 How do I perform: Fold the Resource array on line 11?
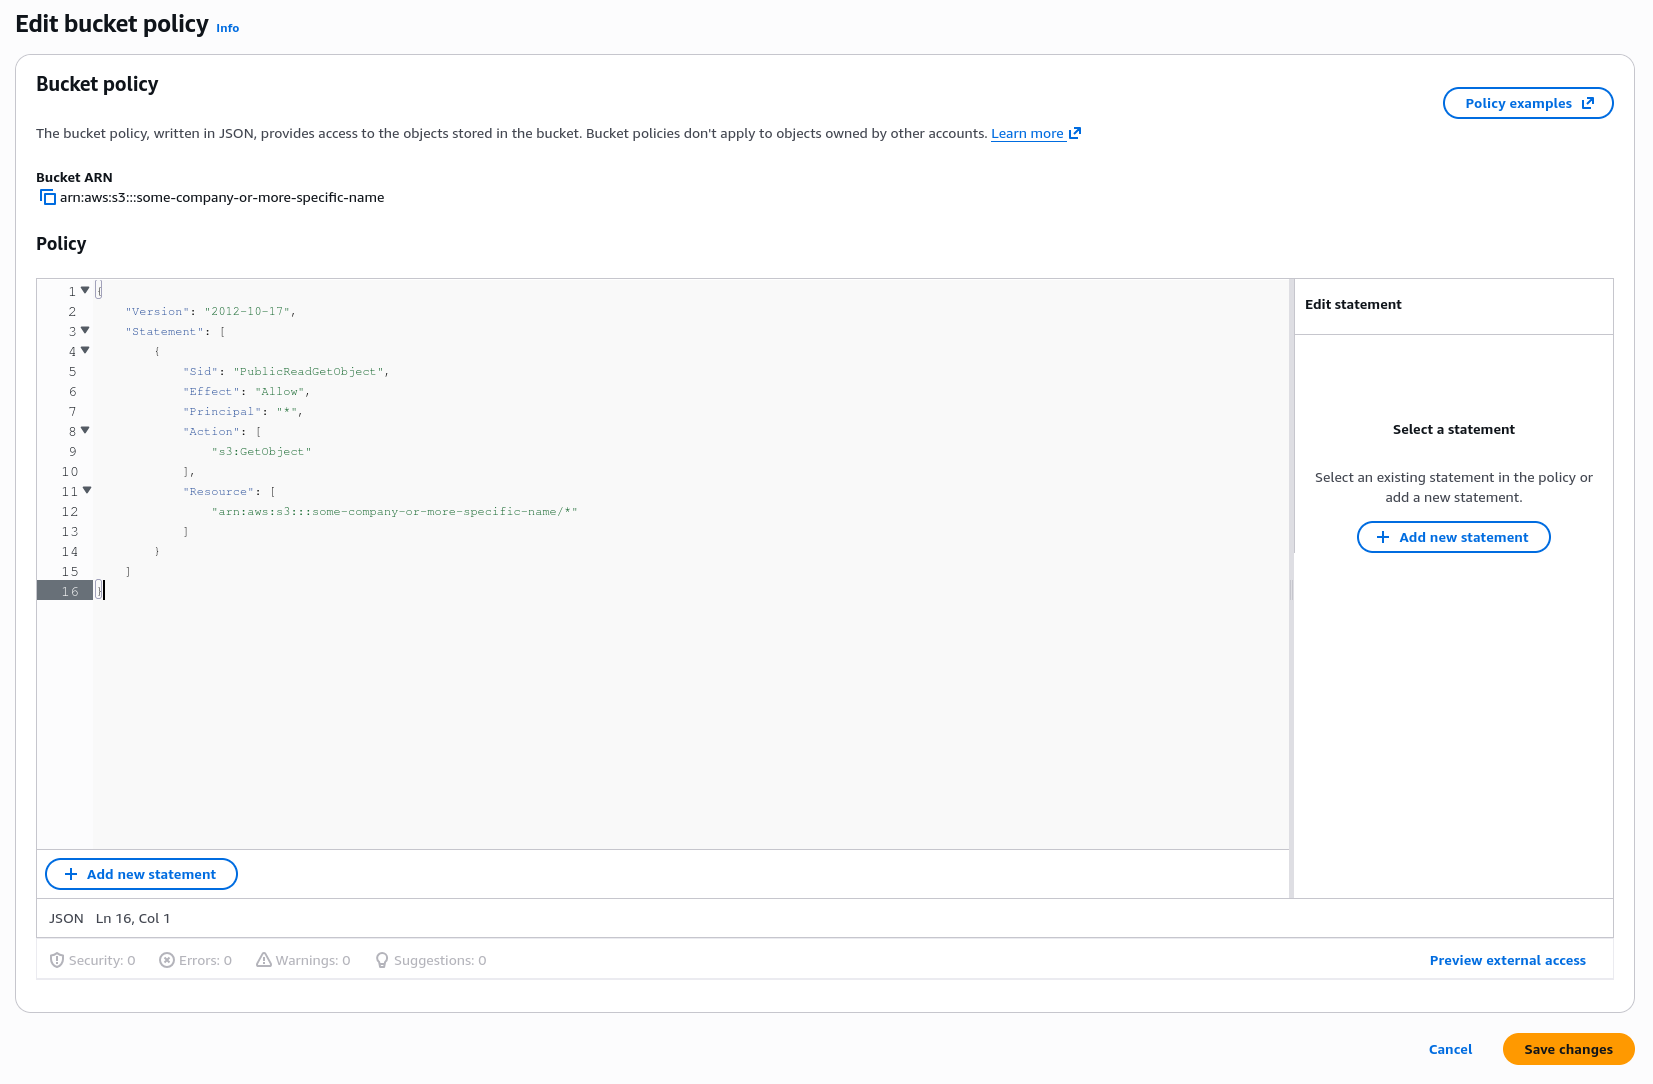(87, 490)
